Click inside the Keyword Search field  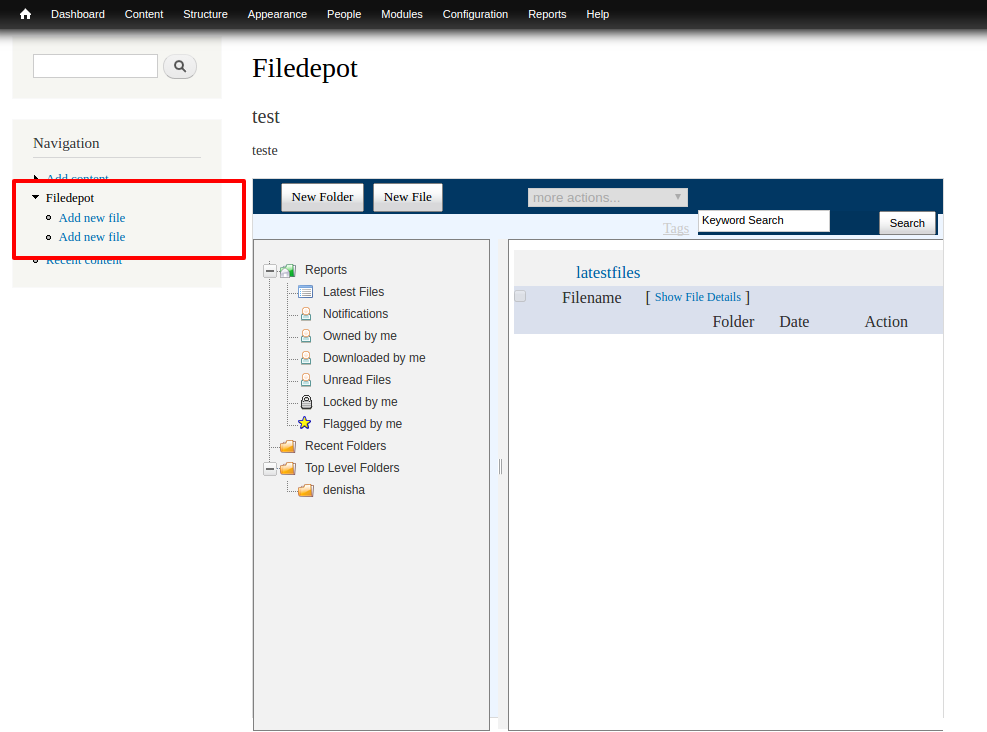(x=763, y=220)
